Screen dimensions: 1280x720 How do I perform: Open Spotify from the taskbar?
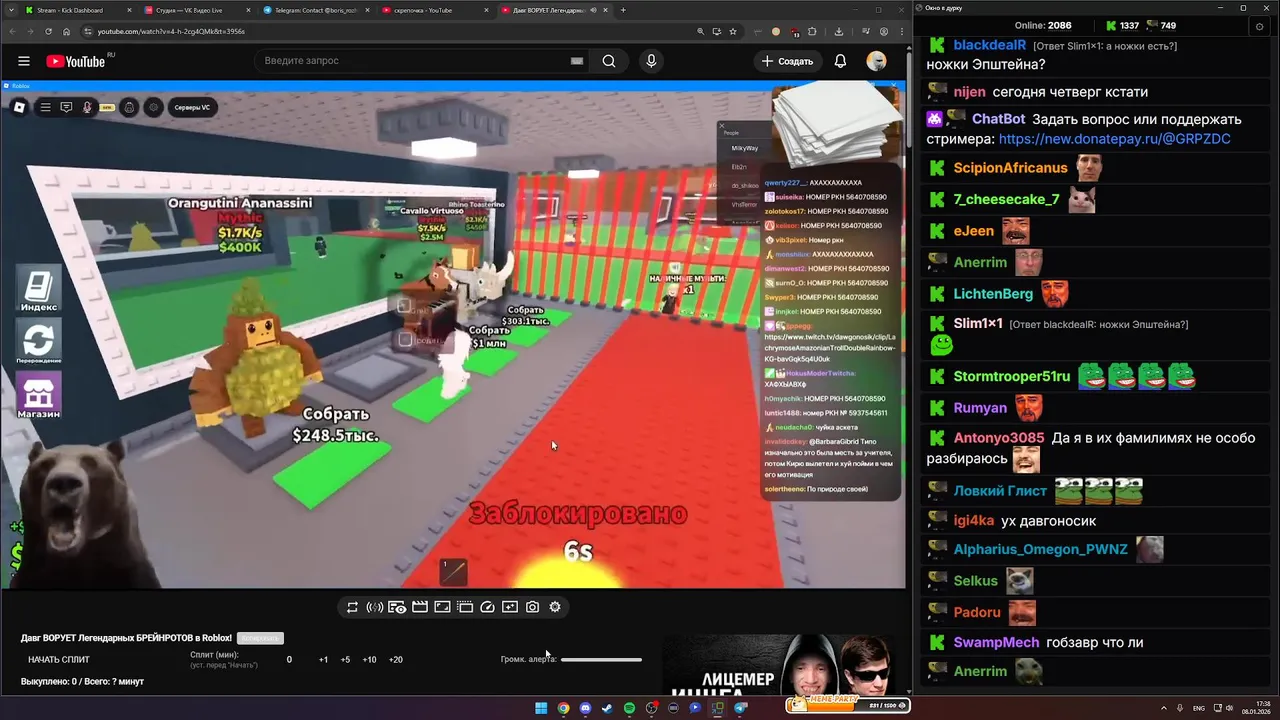click(629, 708)
